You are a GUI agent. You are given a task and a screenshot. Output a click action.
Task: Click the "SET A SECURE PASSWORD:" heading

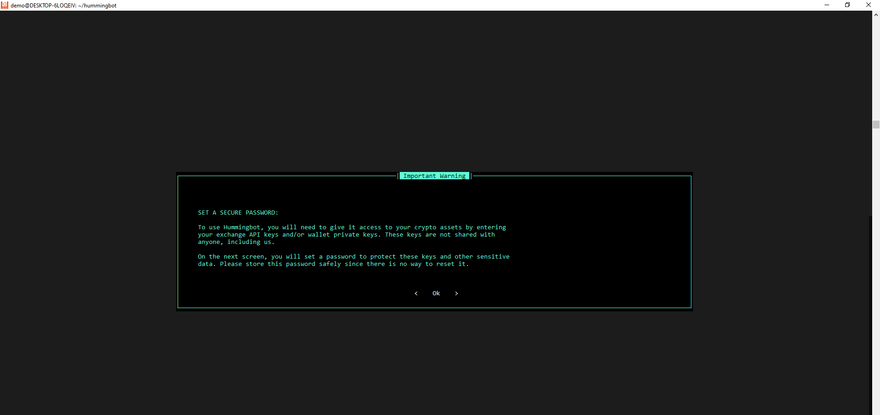238,212
